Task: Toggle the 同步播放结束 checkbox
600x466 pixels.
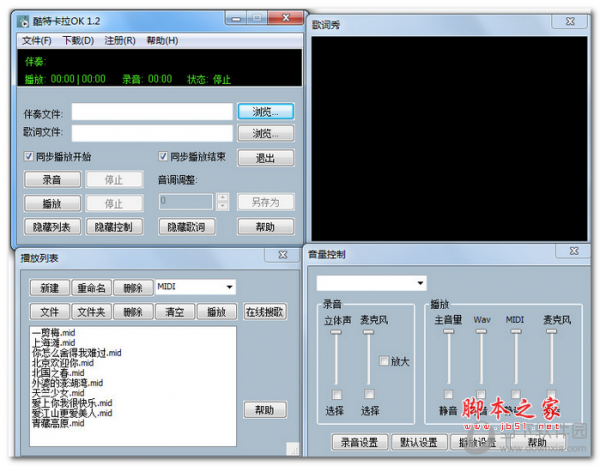Action: (163, 156)
